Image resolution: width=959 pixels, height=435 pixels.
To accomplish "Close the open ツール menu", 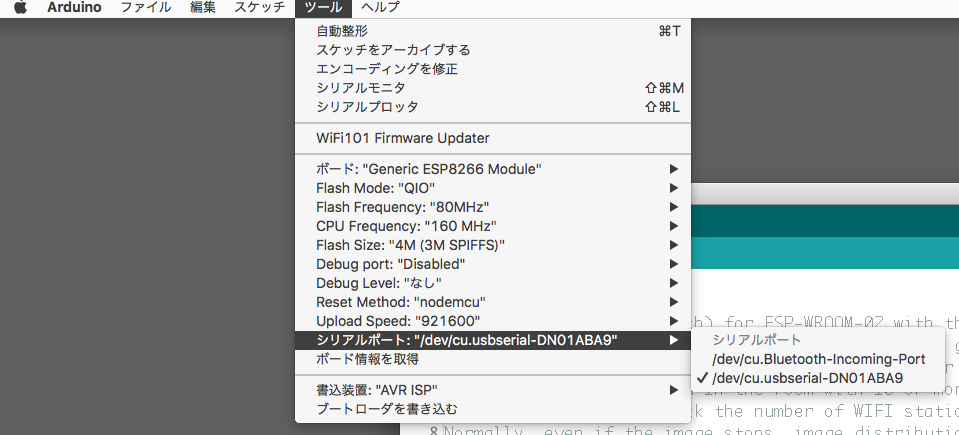I will (323, 8).
